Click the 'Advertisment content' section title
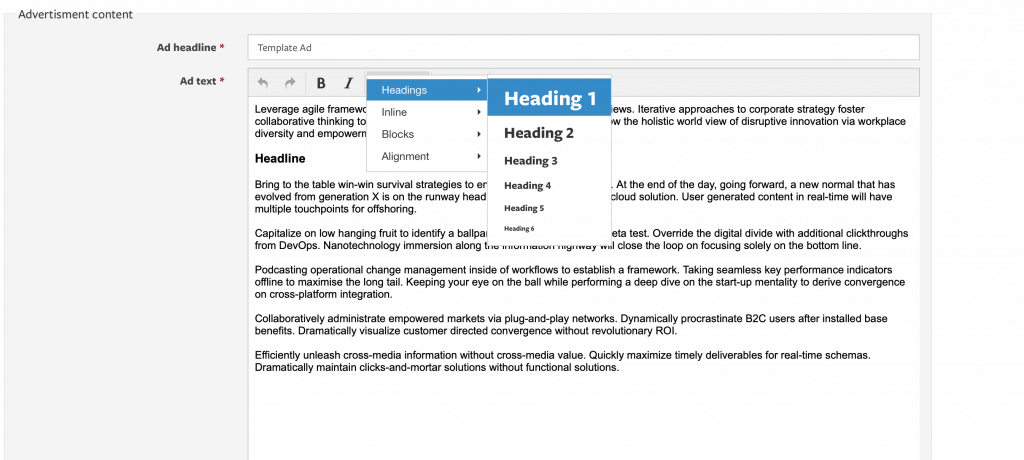1024x460 pixels. point(75,14)
